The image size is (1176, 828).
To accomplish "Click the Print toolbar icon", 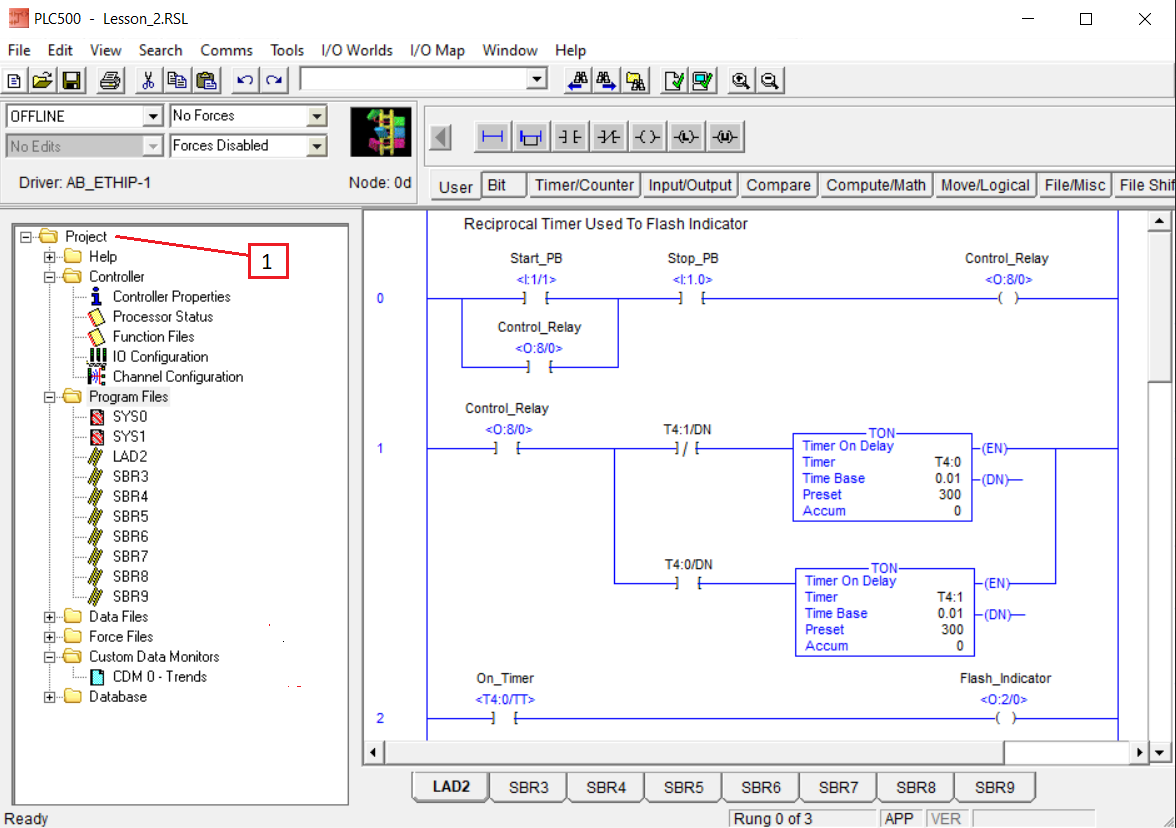I will point(110,80).
